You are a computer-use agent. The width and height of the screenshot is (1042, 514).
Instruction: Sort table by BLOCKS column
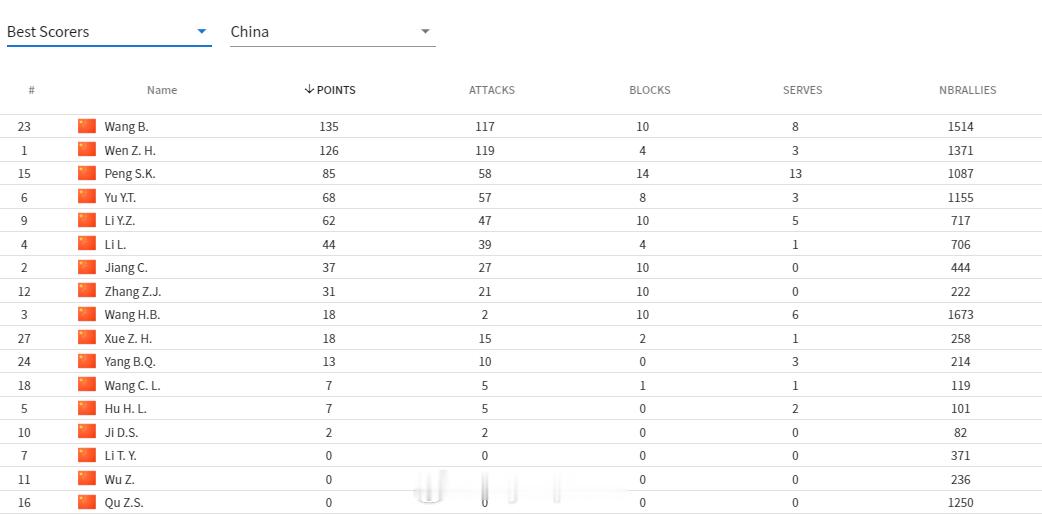649,90
